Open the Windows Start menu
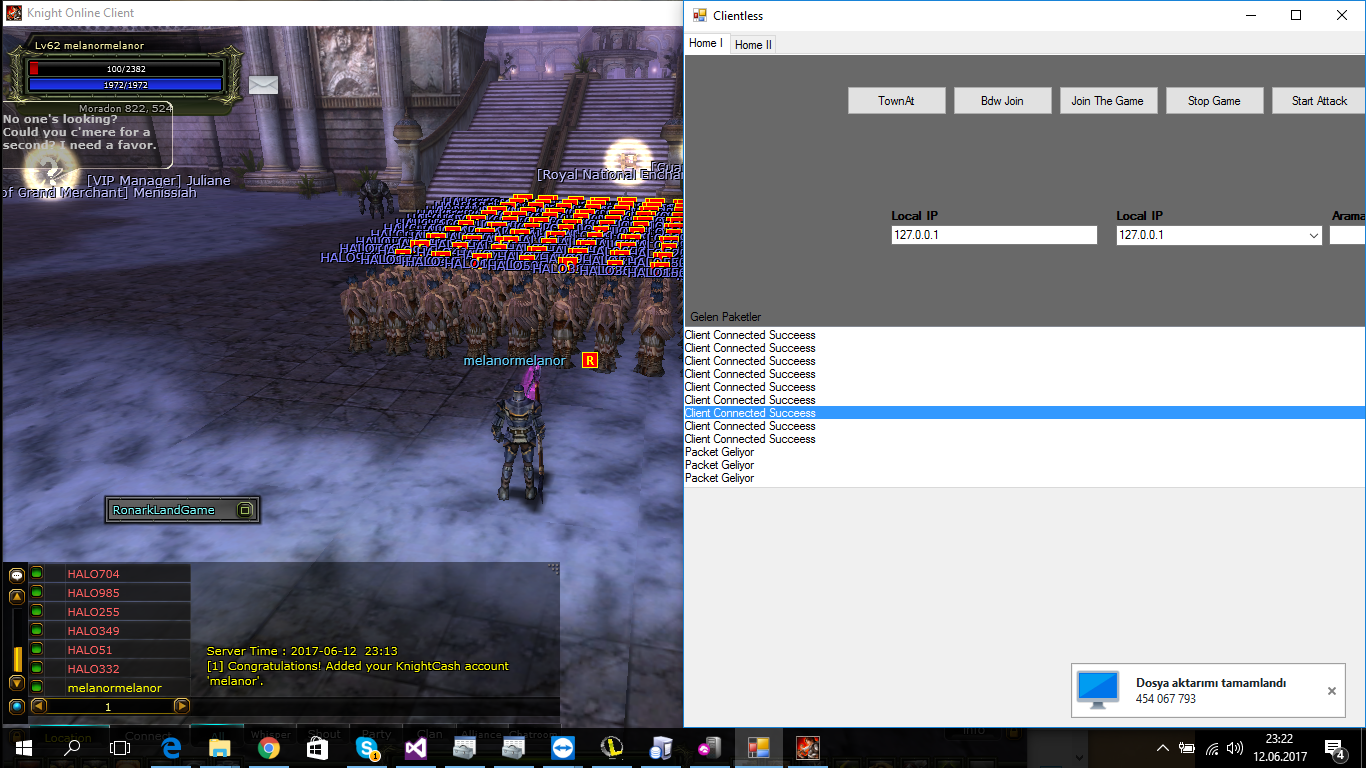 [24, 747]
